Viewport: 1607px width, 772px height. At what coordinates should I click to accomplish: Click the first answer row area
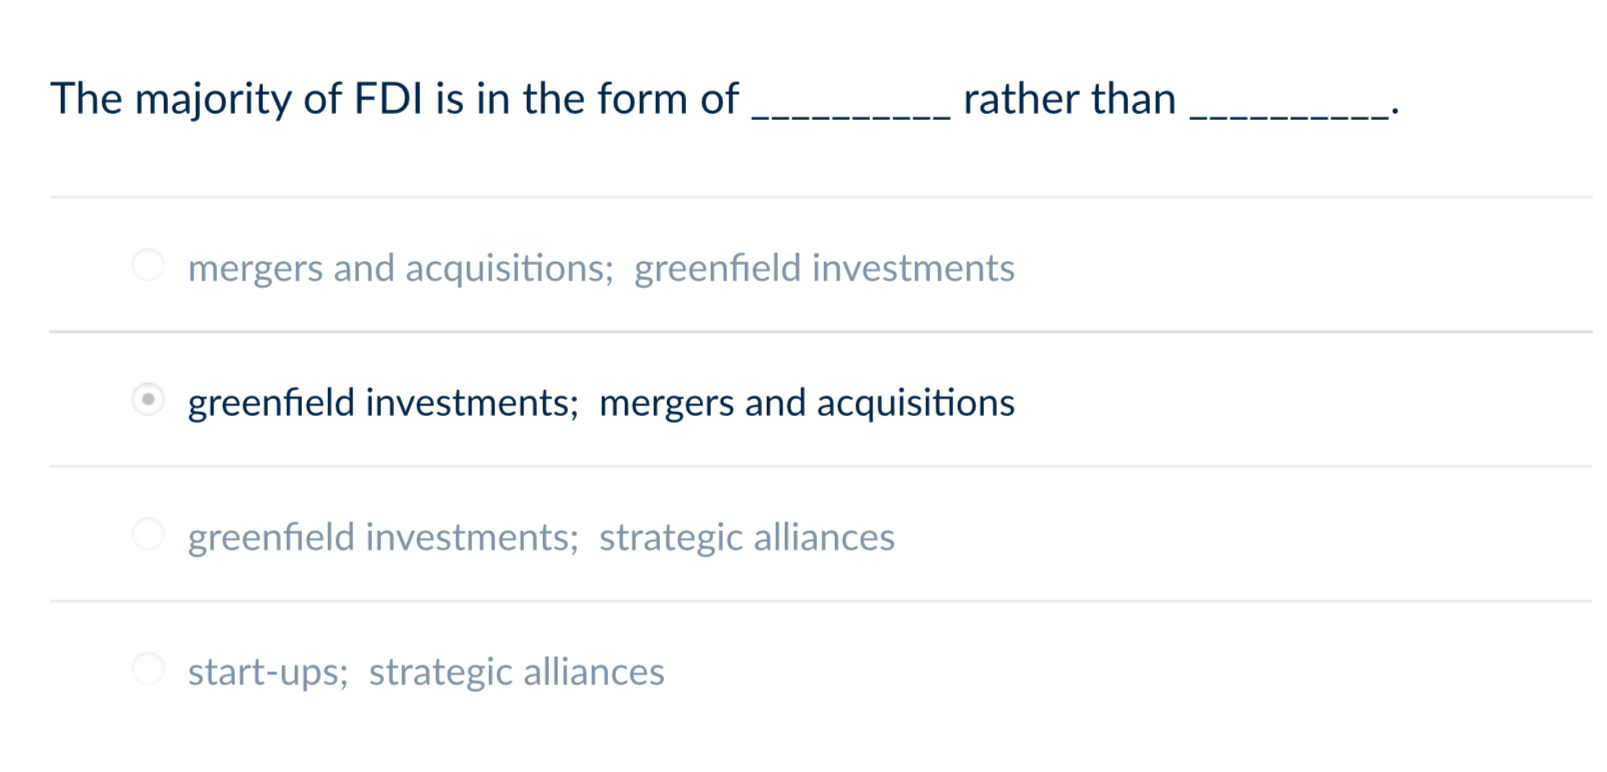click(x=700, y=265)
